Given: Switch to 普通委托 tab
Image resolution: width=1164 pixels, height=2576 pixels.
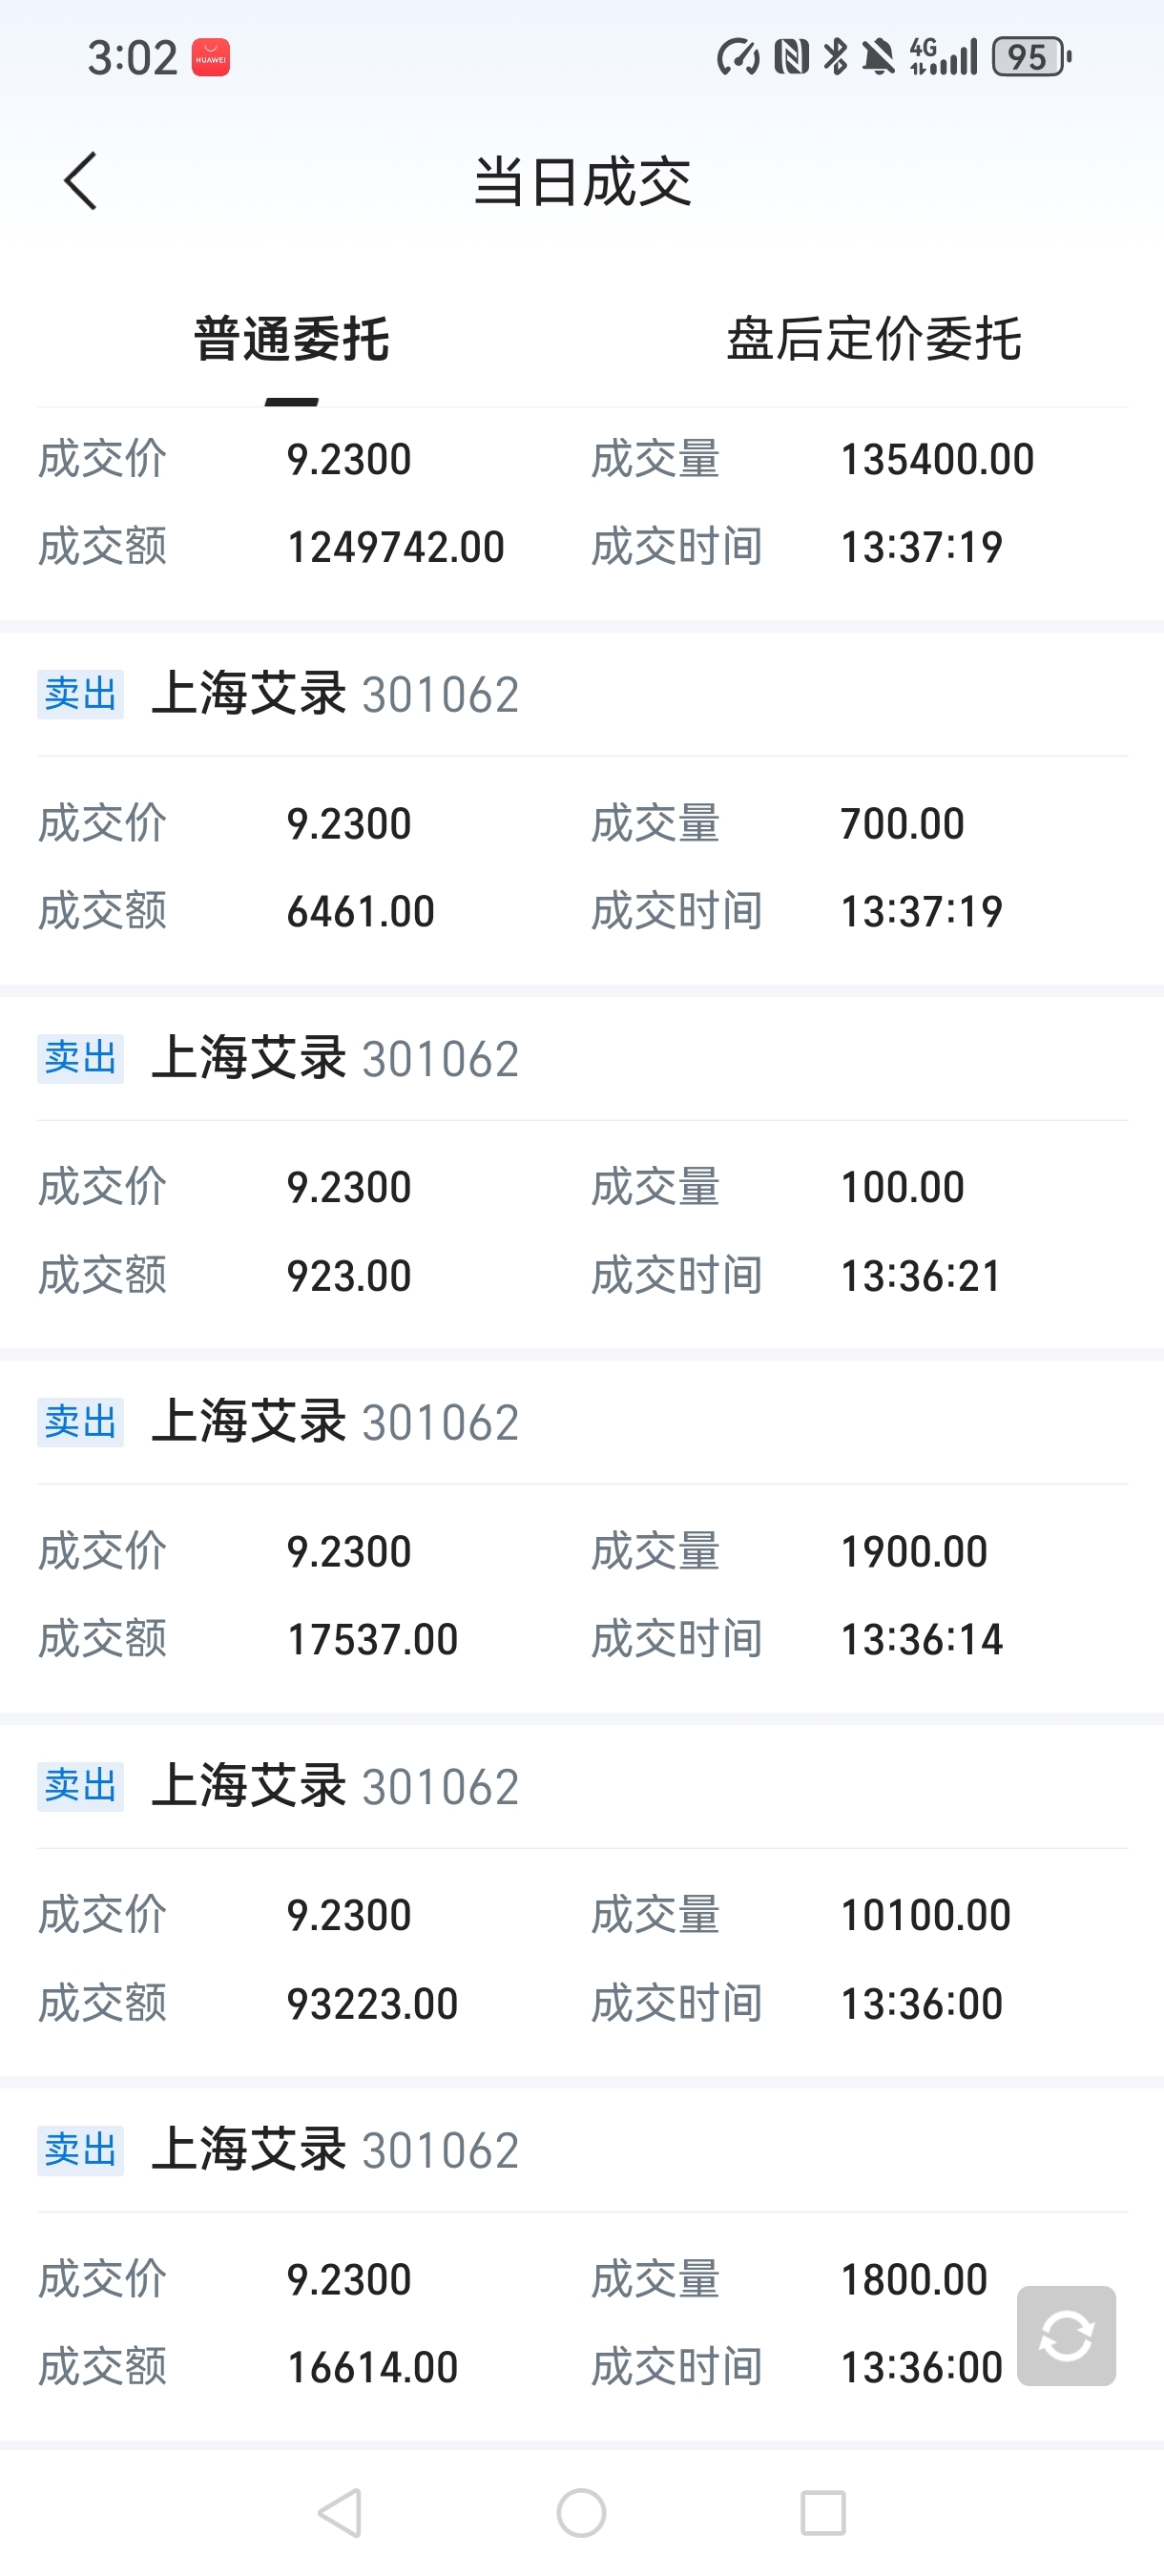Looking at the screenshot, I should pyautogui.click(x=291, y=339).
